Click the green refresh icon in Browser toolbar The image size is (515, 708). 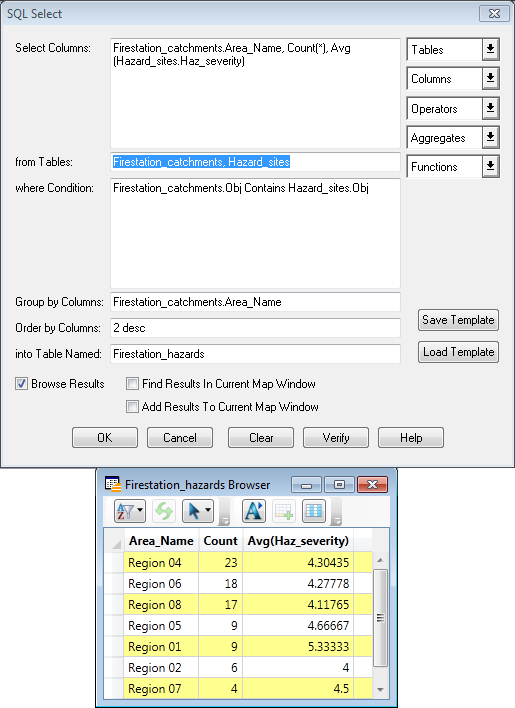coord(163,511)
